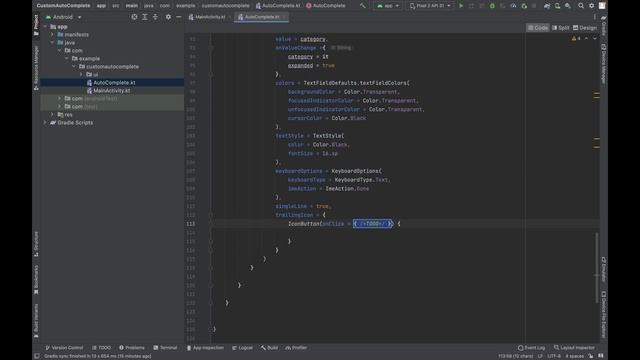This screenshot has height=360, width=640.
Task: Open the Emulator side tool window
Action: [x=604, y=269]
